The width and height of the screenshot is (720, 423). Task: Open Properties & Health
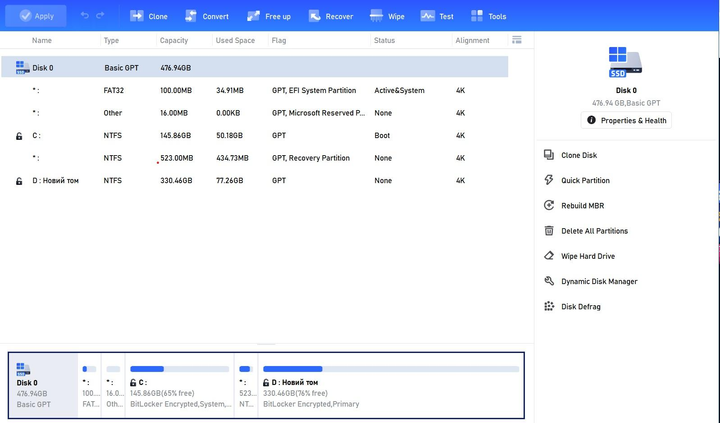(x=626, y=120)
